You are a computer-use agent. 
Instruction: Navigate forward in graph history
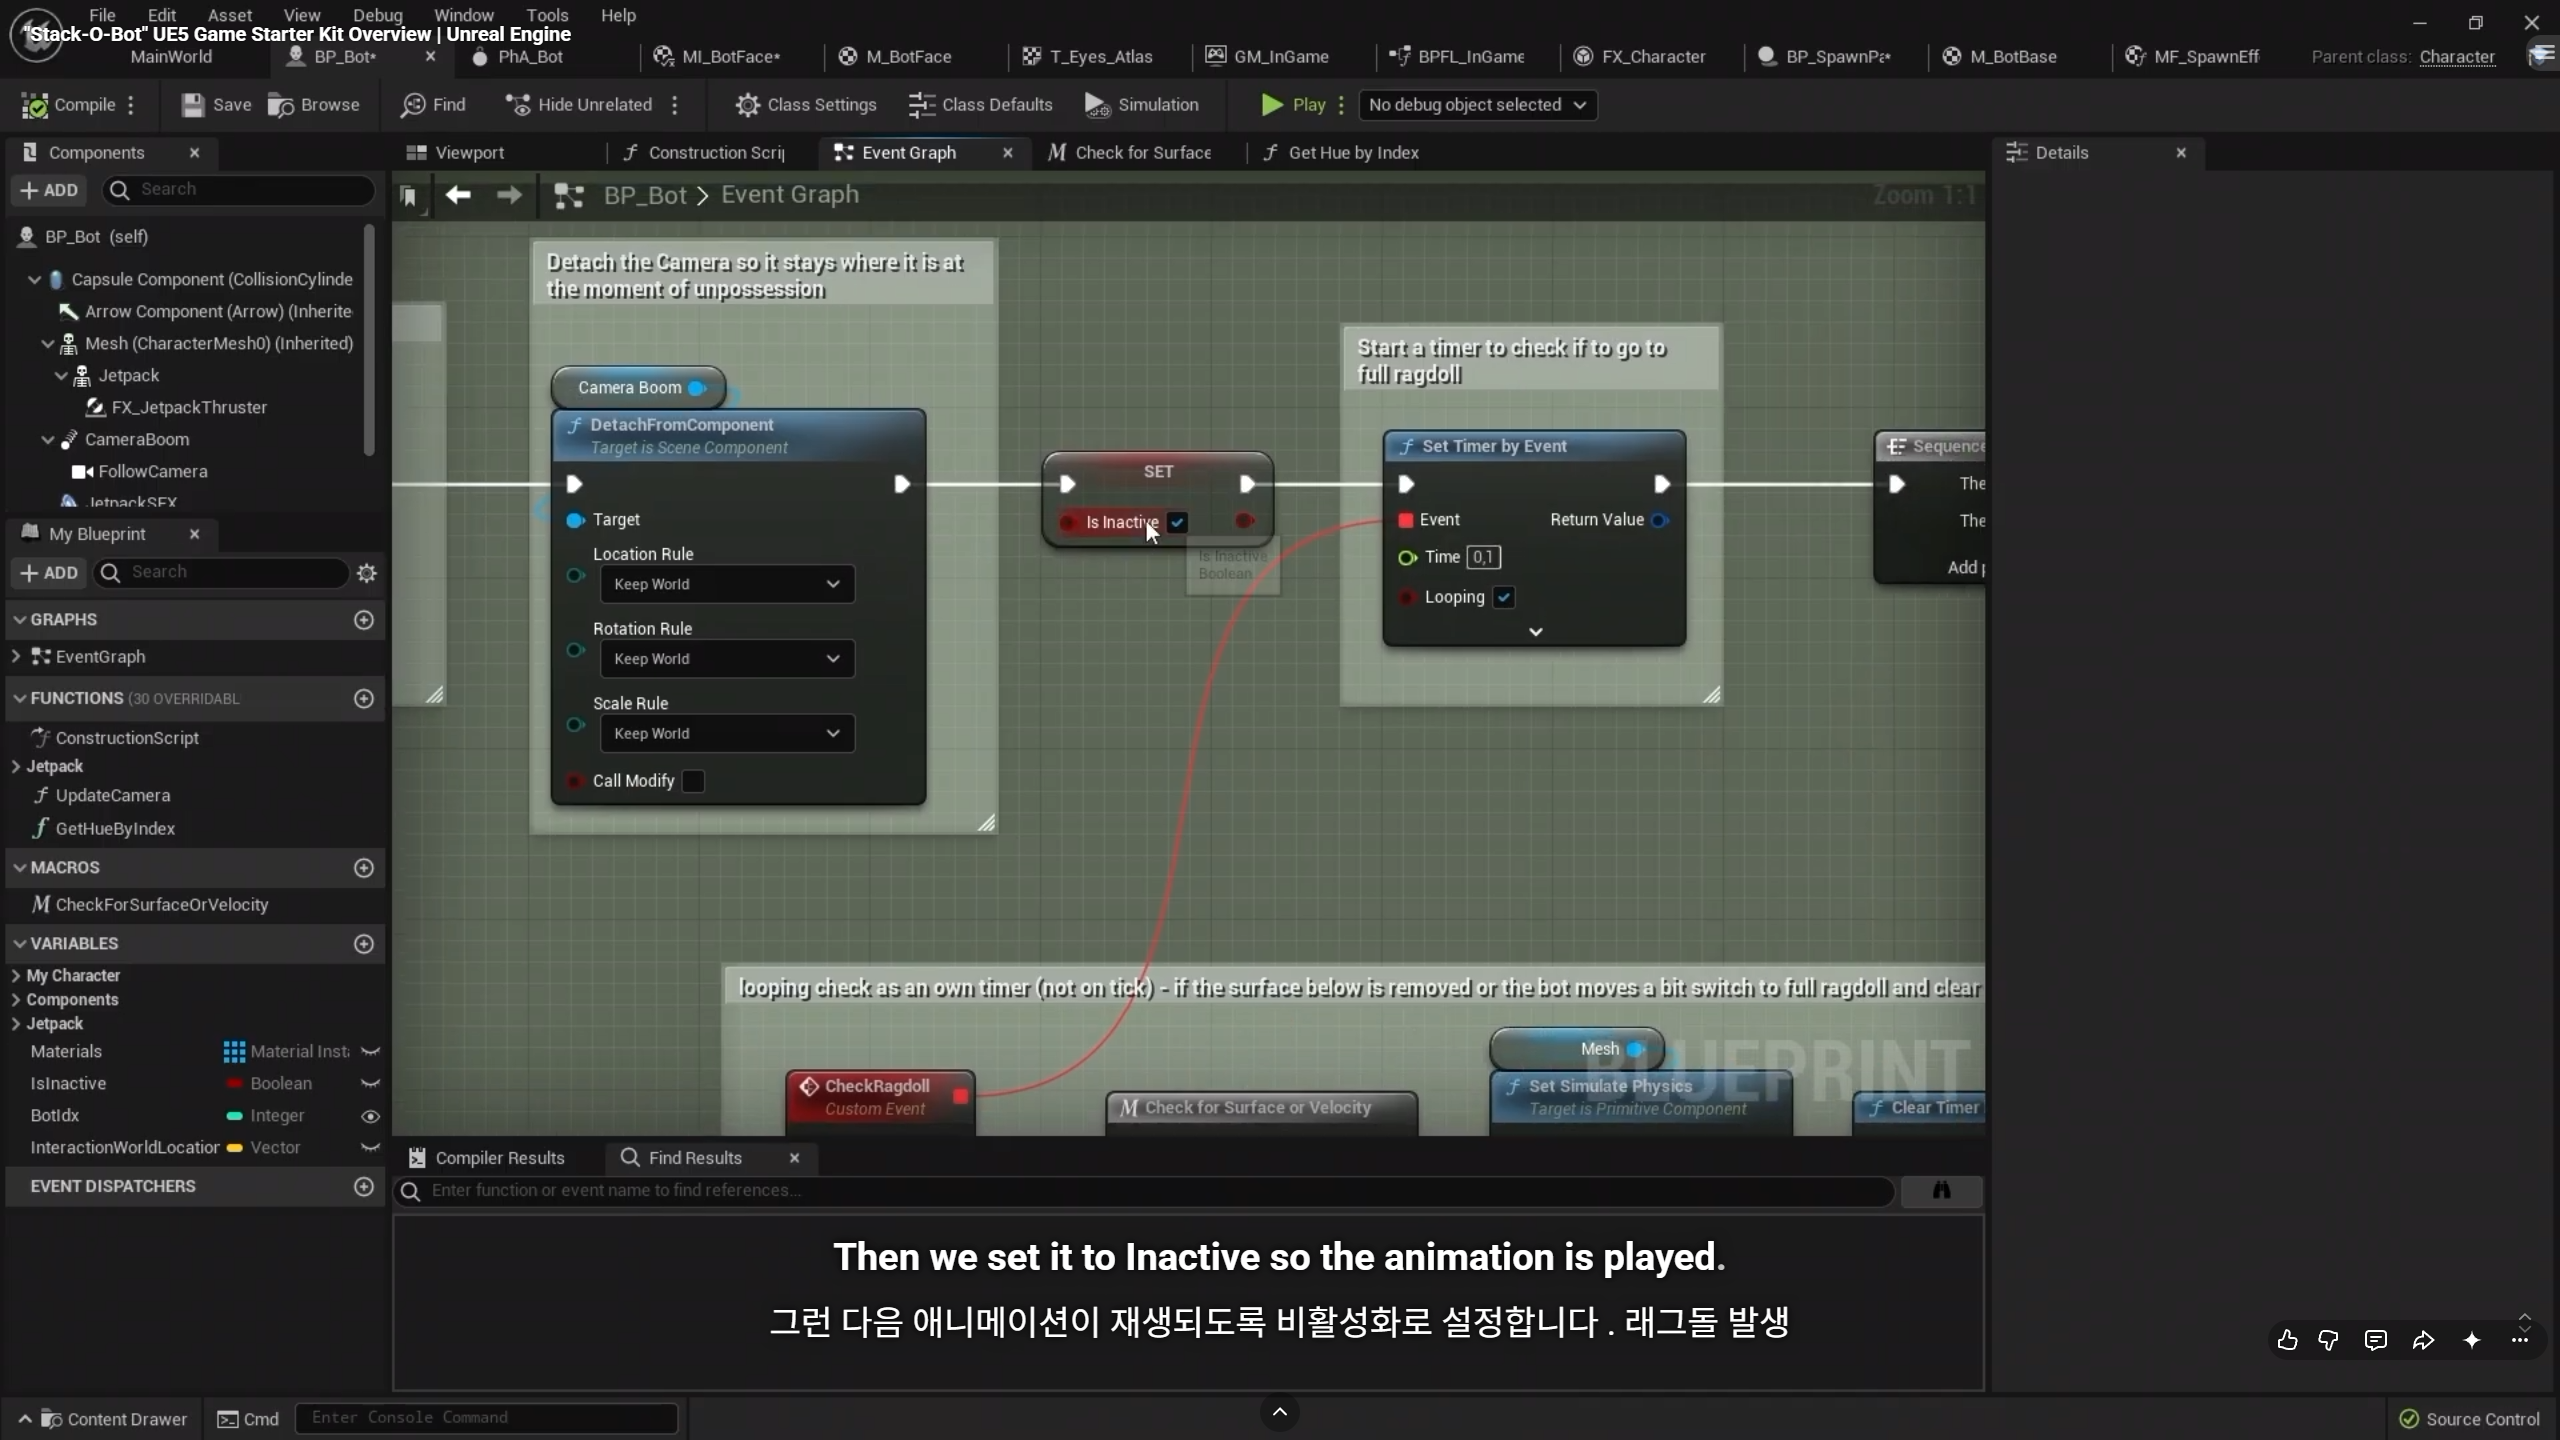click(509, 195)
